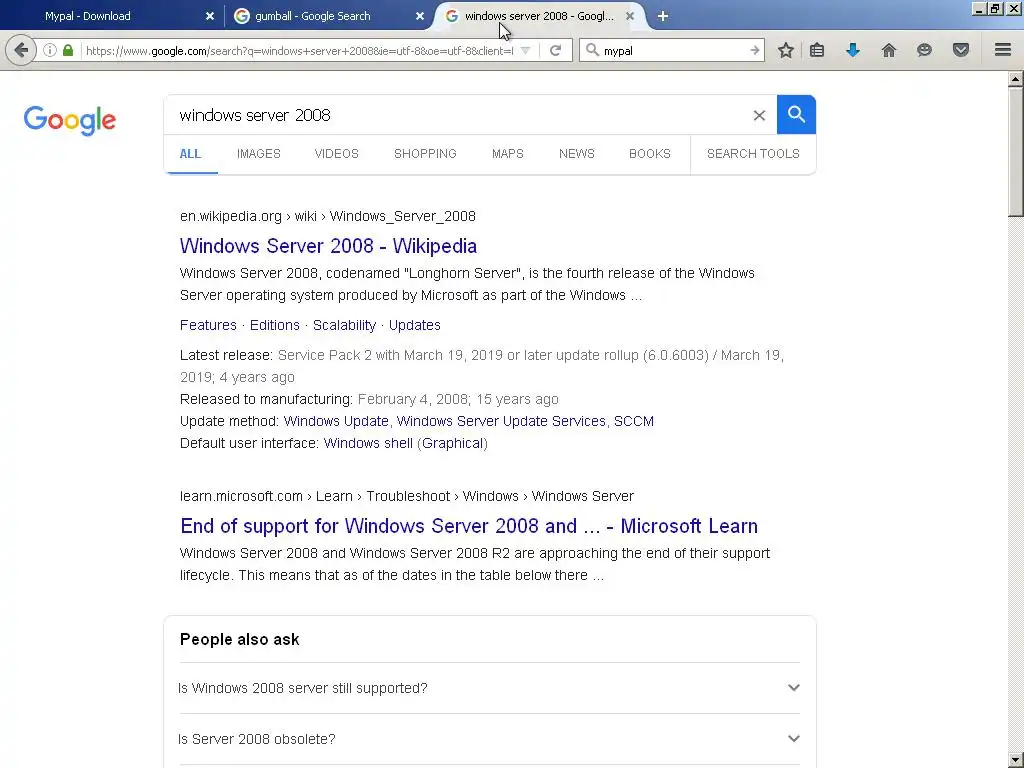The width and height of the screenshot is (1024, 768).
Task: Close the windows server 2008 tab
Action: [x=630, y=16]
